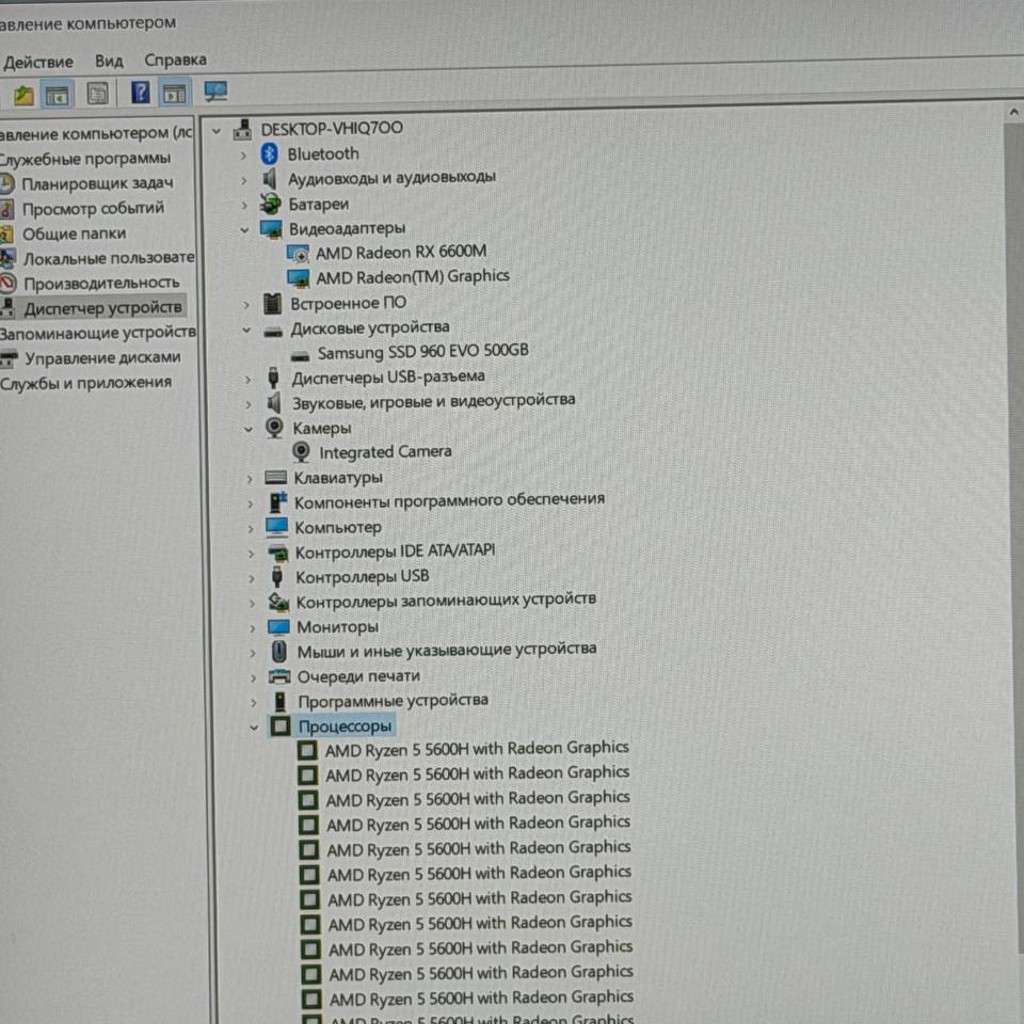Click the Очереди печати printer icon
The image size is (1024, 1024).
point(280,677)
